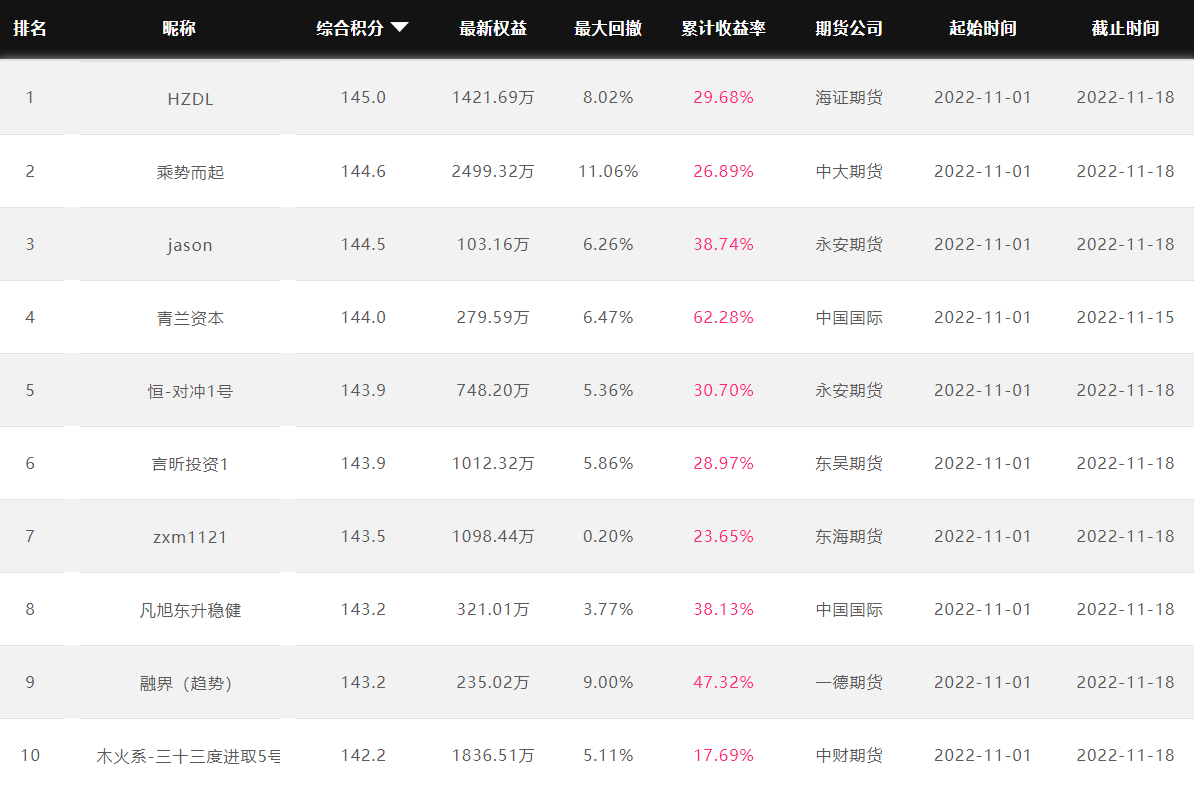Click the equity value 103.16万

[493, 244]
